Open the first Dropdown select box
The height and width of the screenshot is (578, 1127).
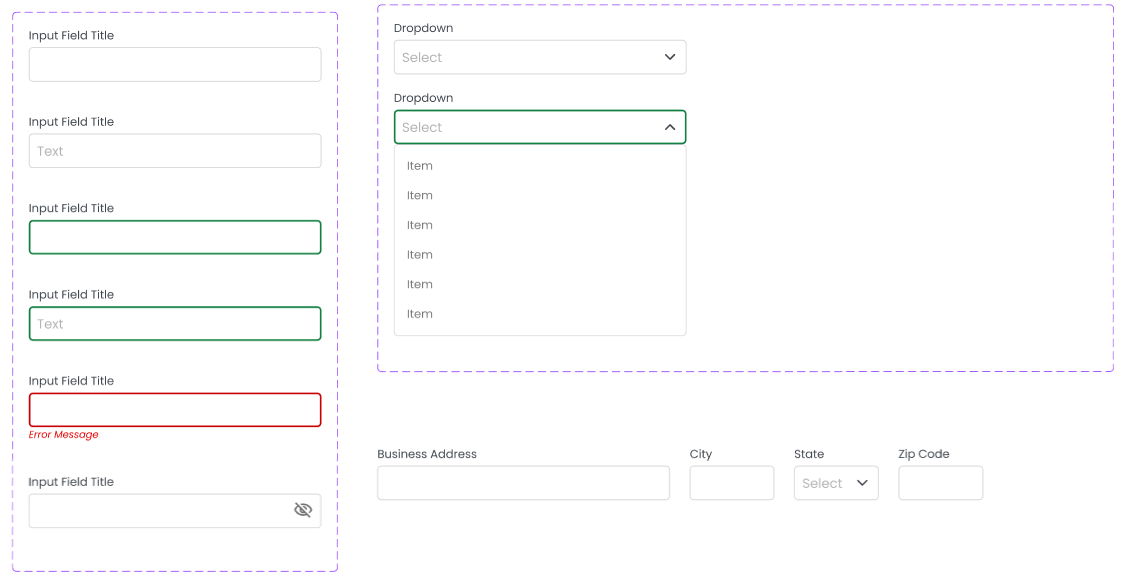pyautogui.click(x=540, y=58)
